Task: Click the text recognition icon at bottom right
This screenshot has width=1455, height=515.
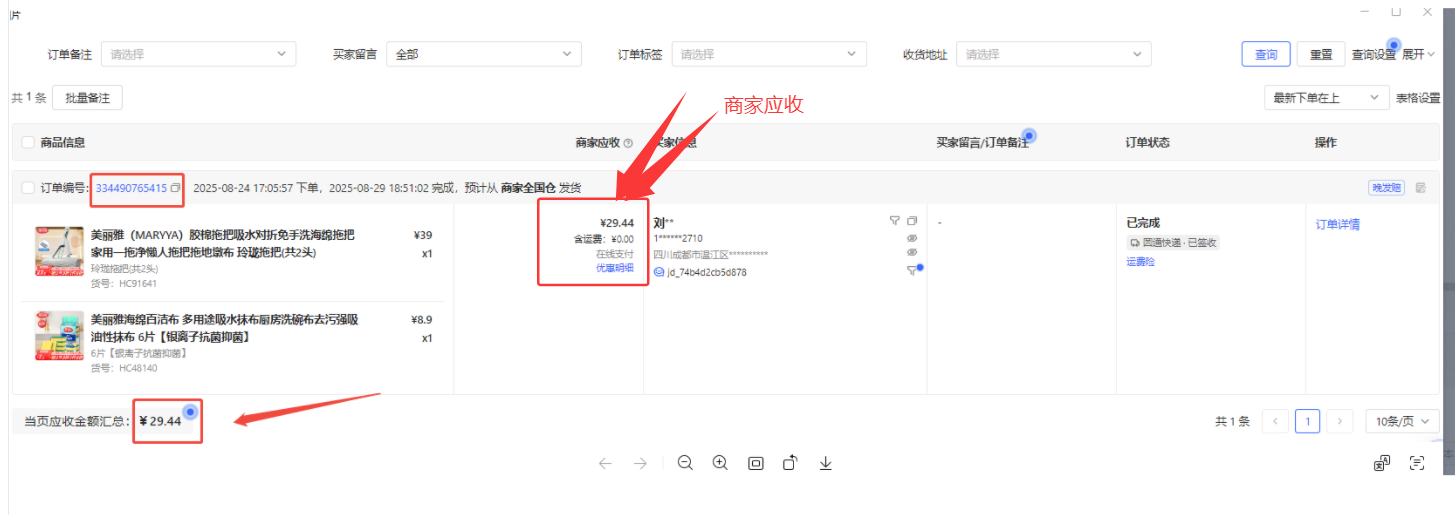Action: pos(1416,463)
